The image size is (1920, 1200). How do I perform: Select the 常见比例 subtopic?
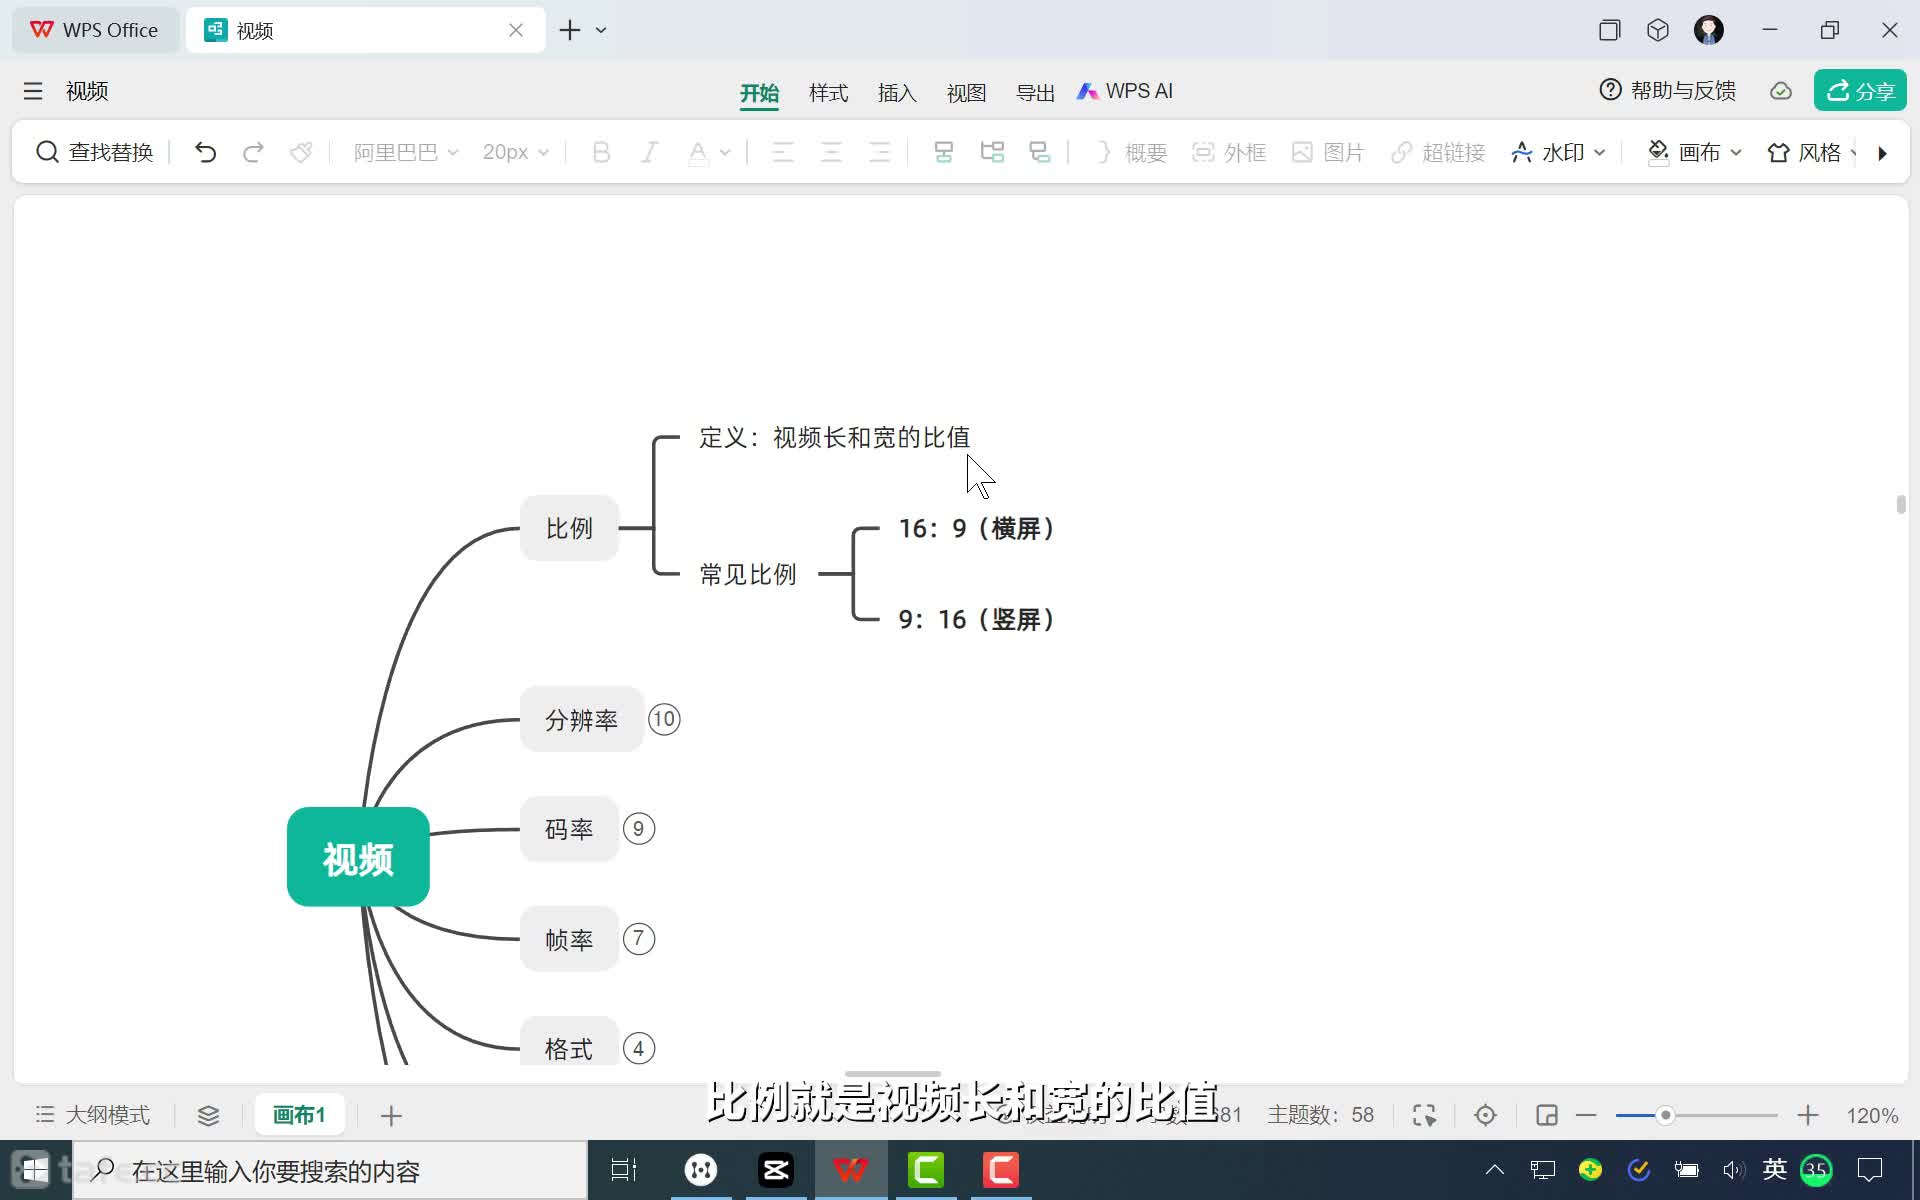click(x=748, y=574)
